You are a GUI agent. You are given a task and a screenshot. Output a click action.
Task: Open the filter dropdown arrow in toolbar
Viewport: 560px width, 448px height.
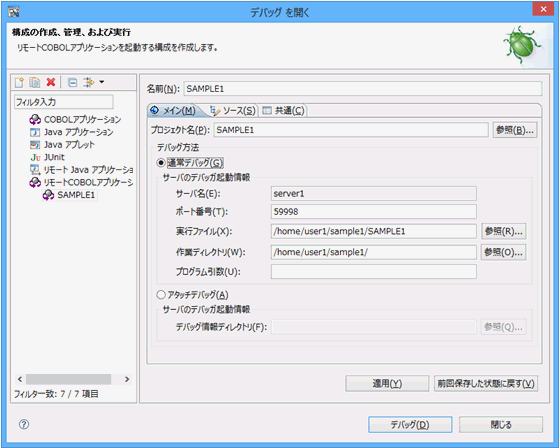click(102, 82)
